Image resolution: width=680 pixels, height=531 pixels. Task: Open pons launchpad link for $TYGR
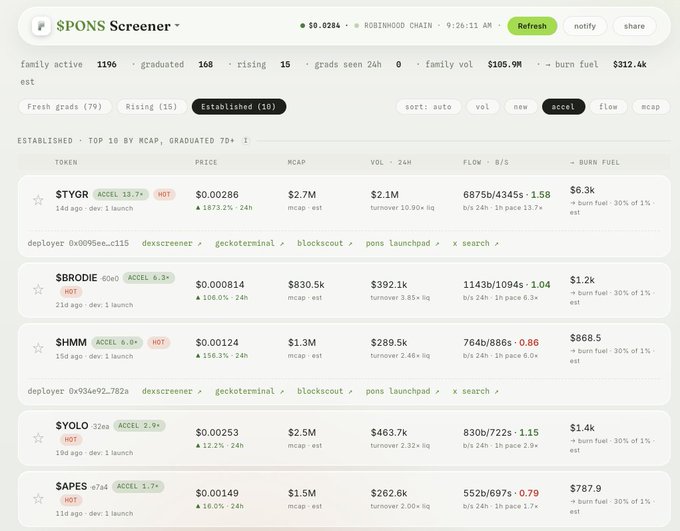[402, 243]
